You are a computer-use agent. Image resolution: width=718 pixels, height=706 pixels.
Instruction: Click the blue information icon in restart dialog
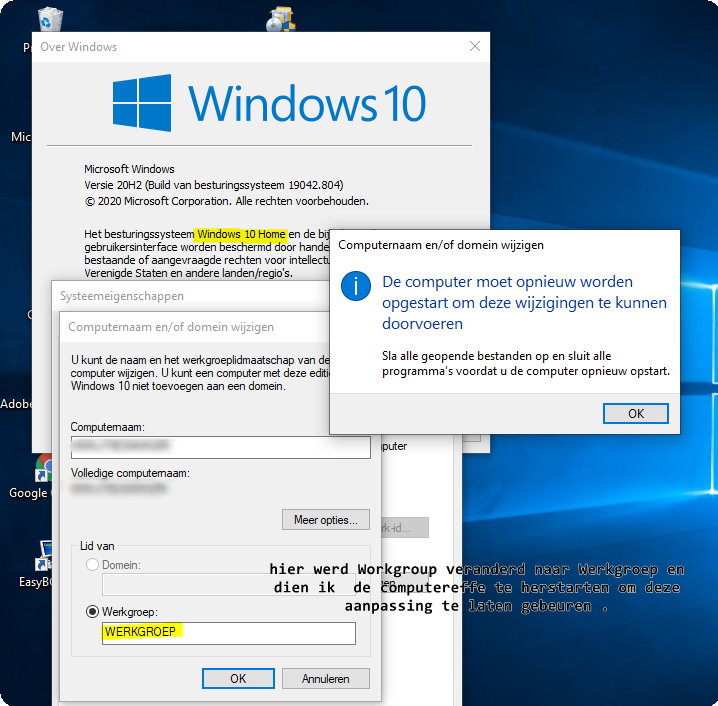click(355, 286)
